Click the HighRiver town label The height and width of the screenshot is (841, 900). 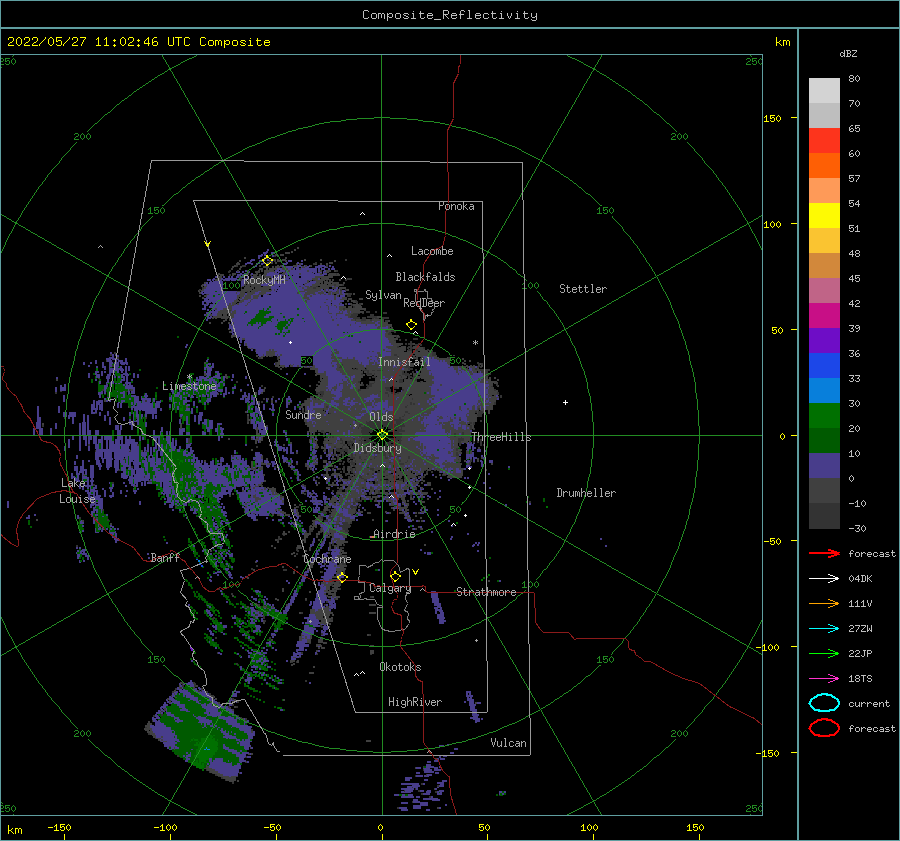[x=415, y=702]
